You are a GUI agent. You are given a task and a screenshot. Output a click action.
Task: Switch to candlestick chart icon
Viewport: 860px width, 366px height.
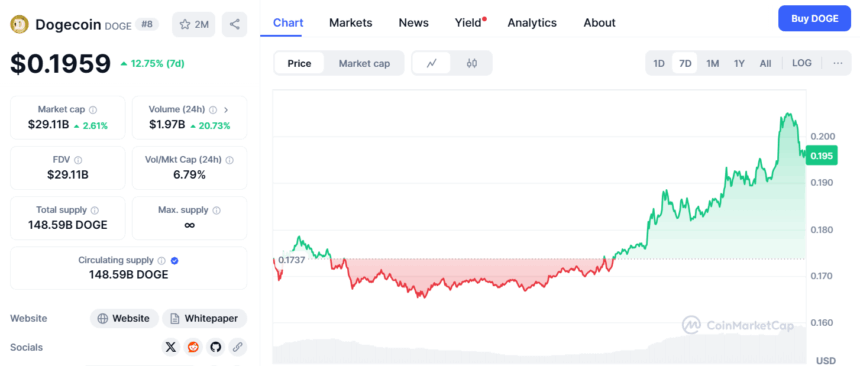pos(472,63)
